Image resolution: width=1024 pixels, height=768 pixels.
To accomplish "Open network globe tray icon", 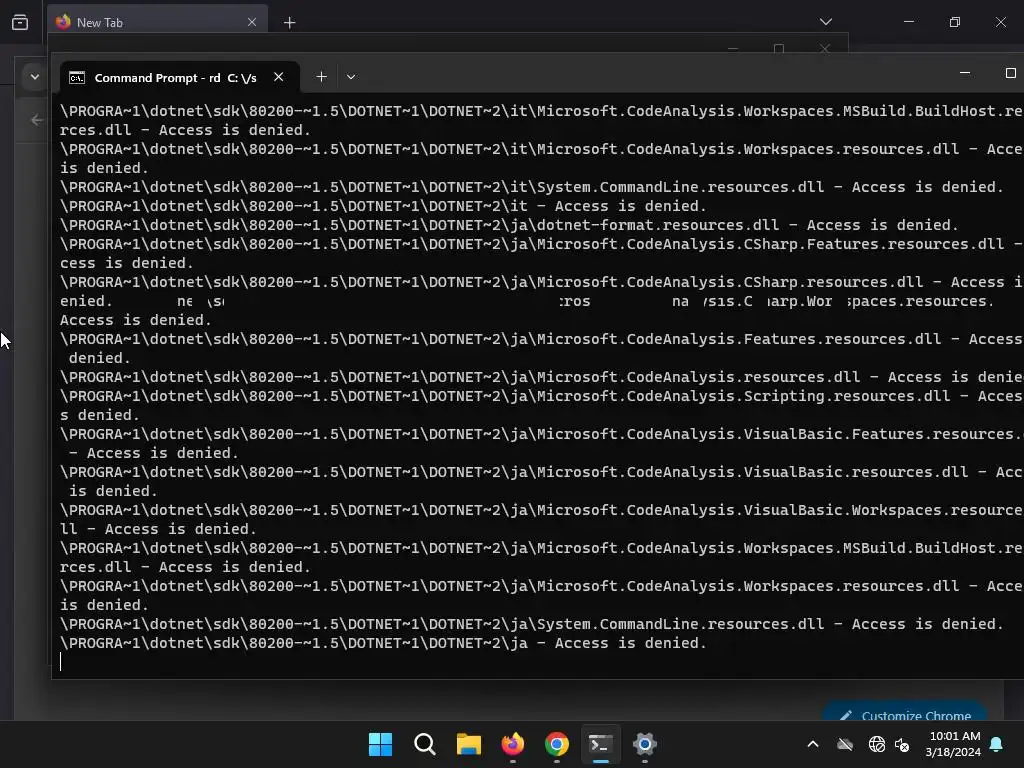I will tap(876, 744).
